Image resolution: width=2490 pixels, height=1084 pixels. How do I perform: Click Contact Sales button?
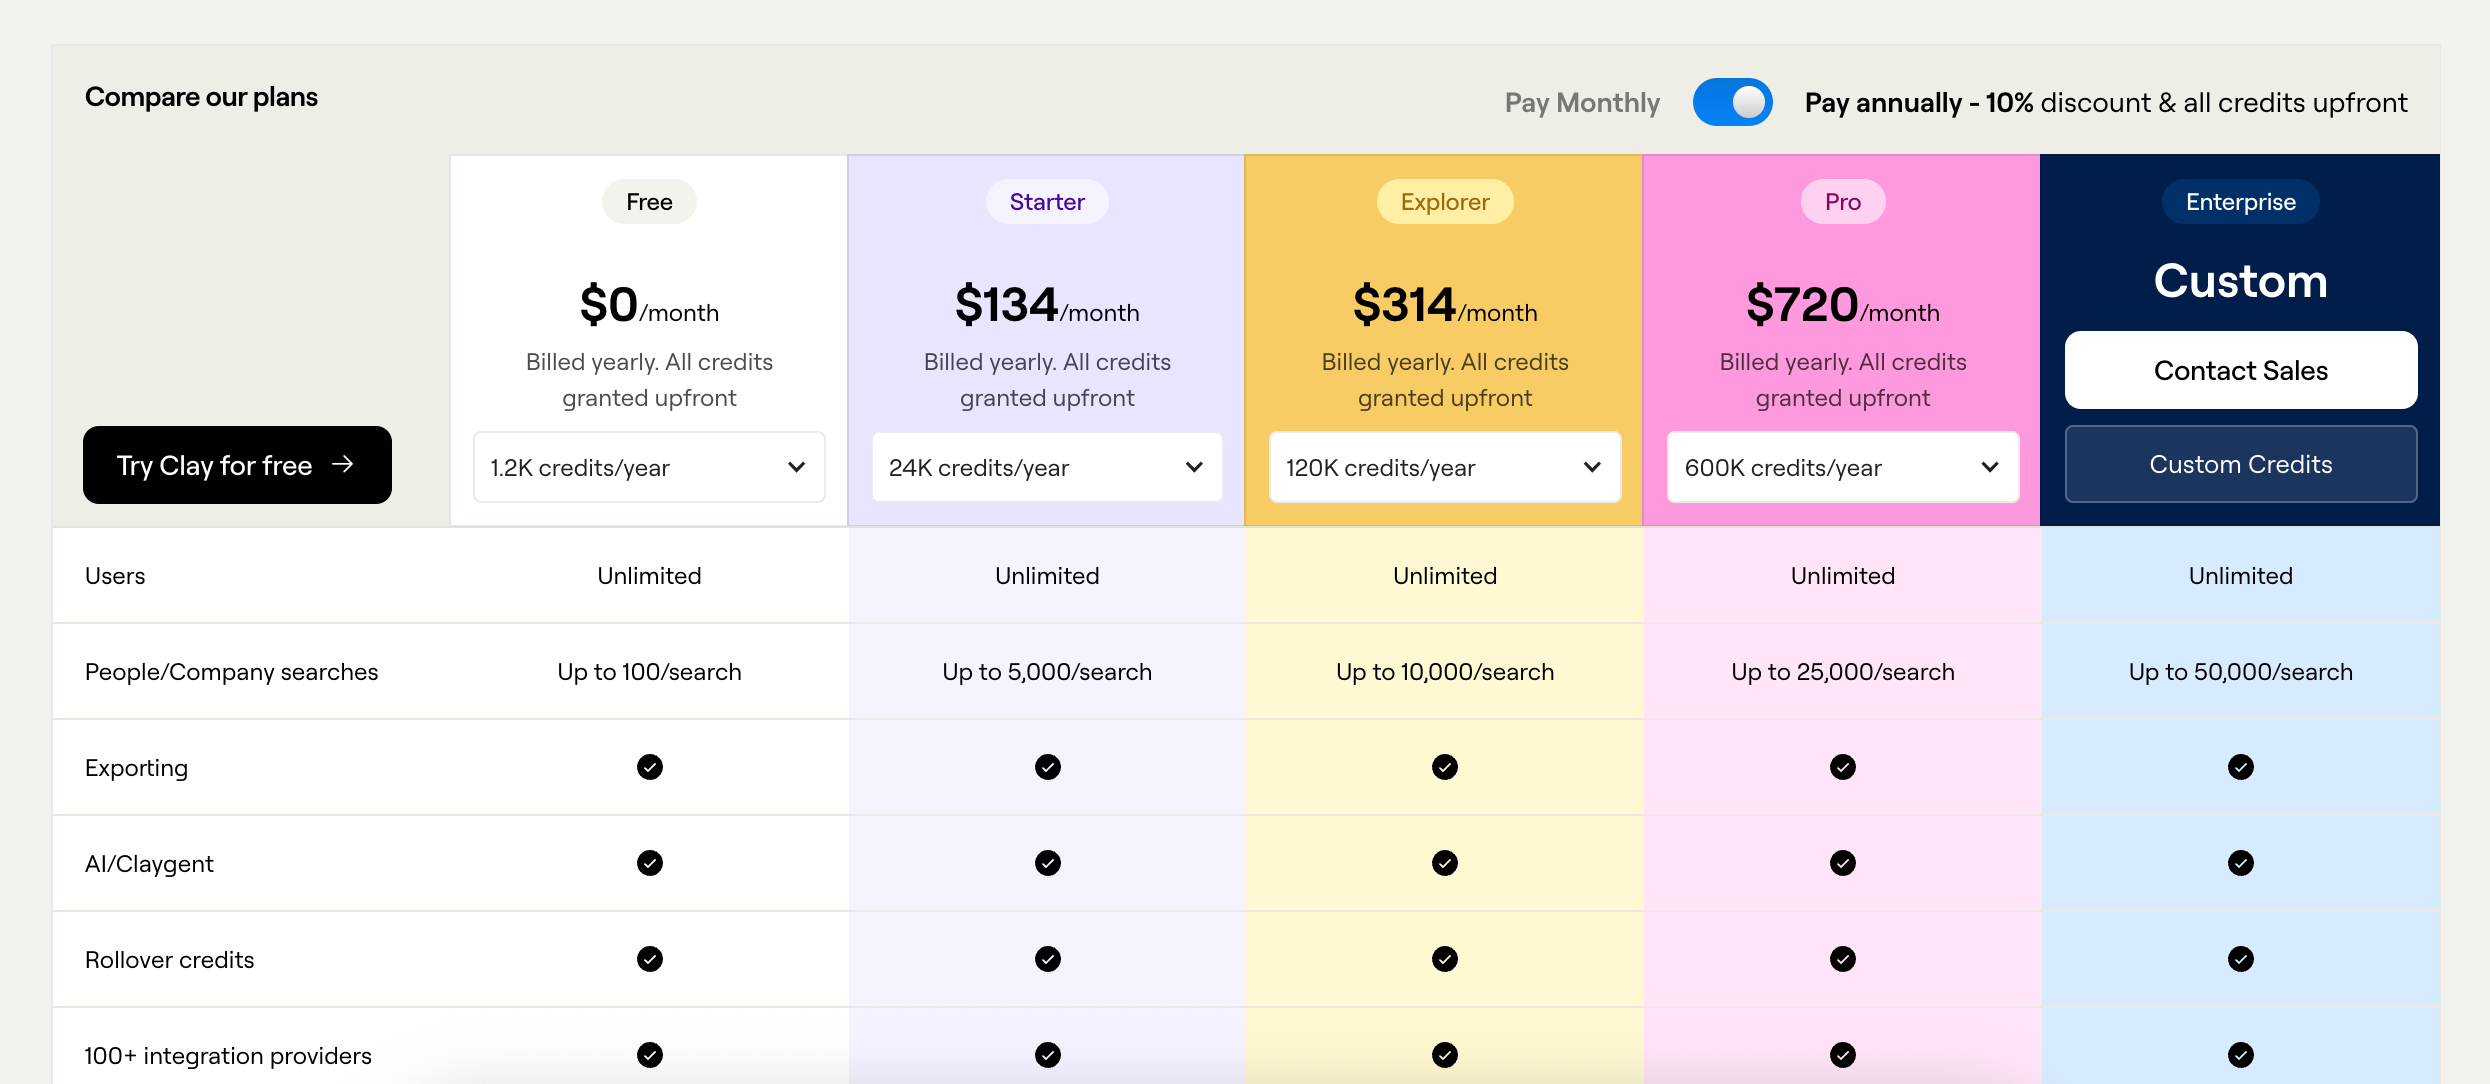point(2241,370)
